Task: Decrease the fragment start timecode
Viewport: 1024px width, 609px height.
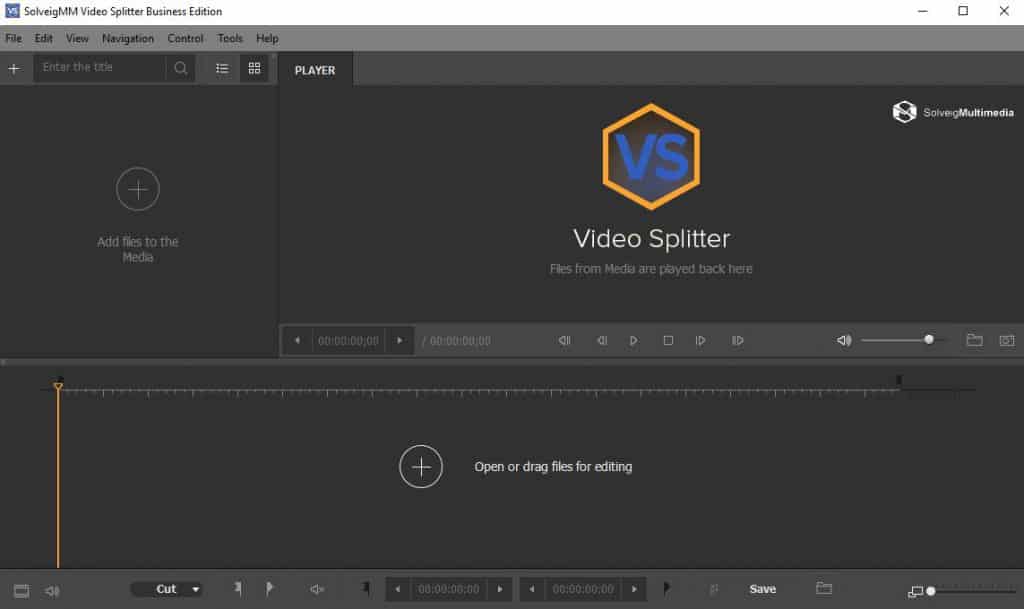Action: [x=398, y=589]
